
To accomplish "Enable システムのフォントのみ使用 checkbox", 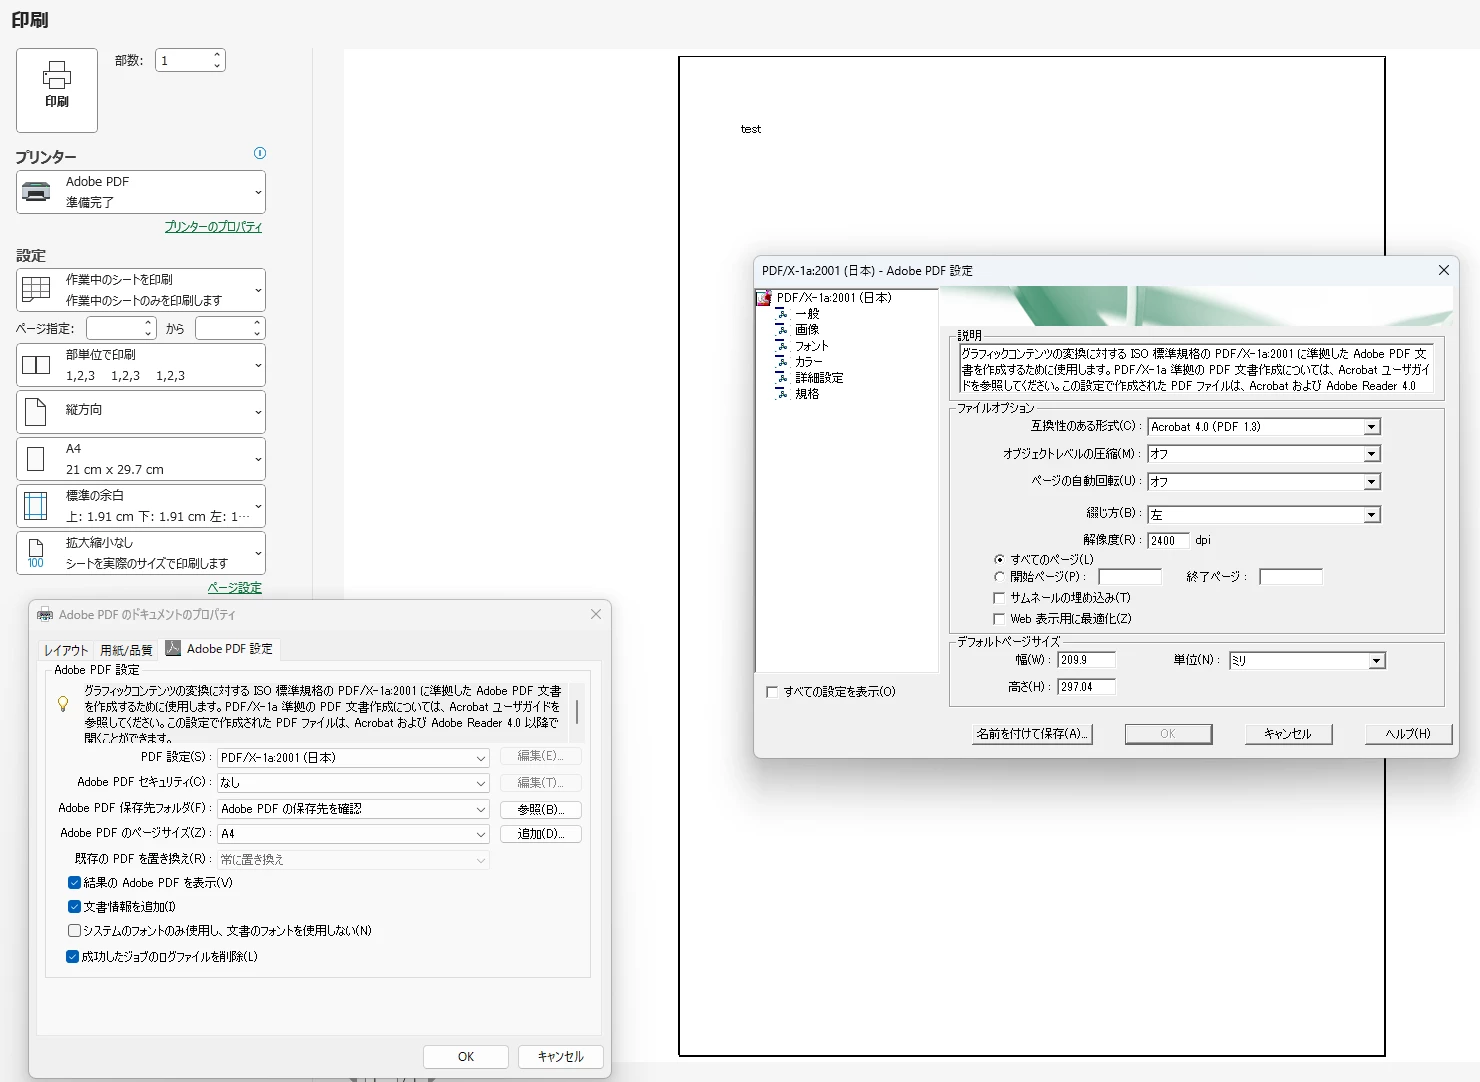I will click(74, 931).
